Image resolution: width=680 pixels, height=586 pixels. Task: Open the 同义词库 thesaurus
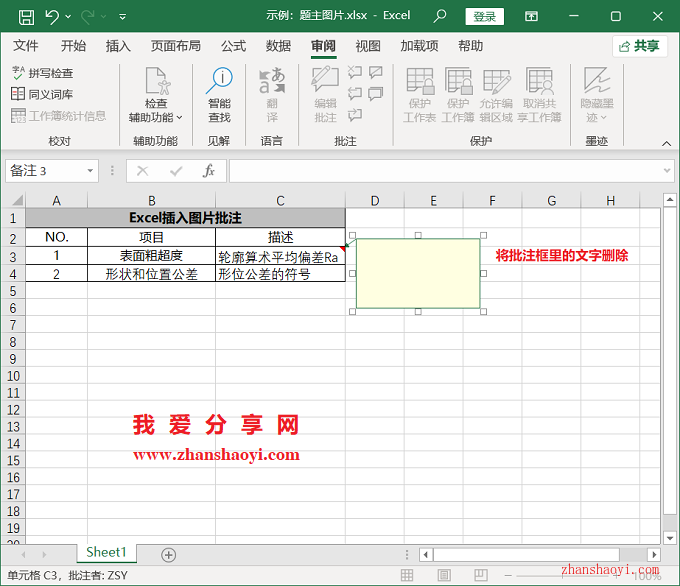coord(42,94)
